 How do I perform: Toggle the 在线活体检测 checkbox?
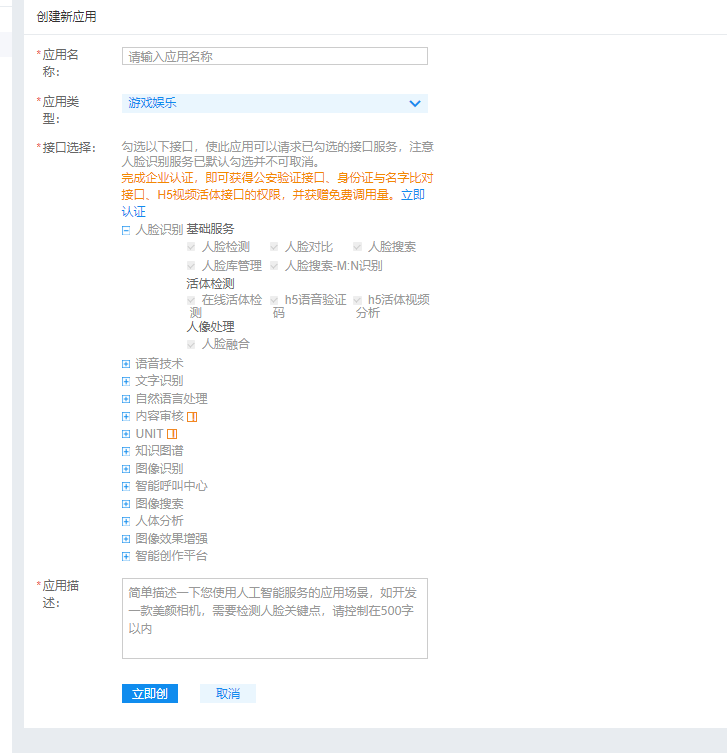(191, 300)
